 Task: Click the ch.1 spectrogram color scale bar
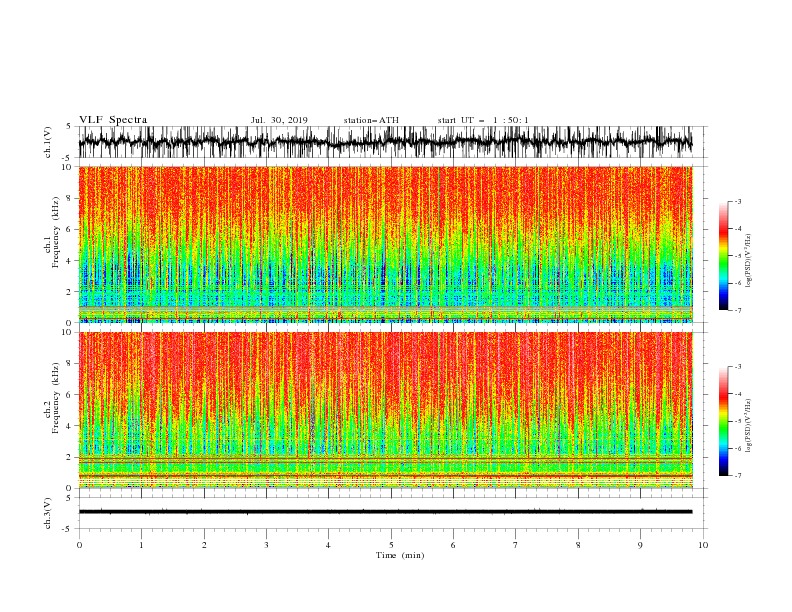pos(723,256)
